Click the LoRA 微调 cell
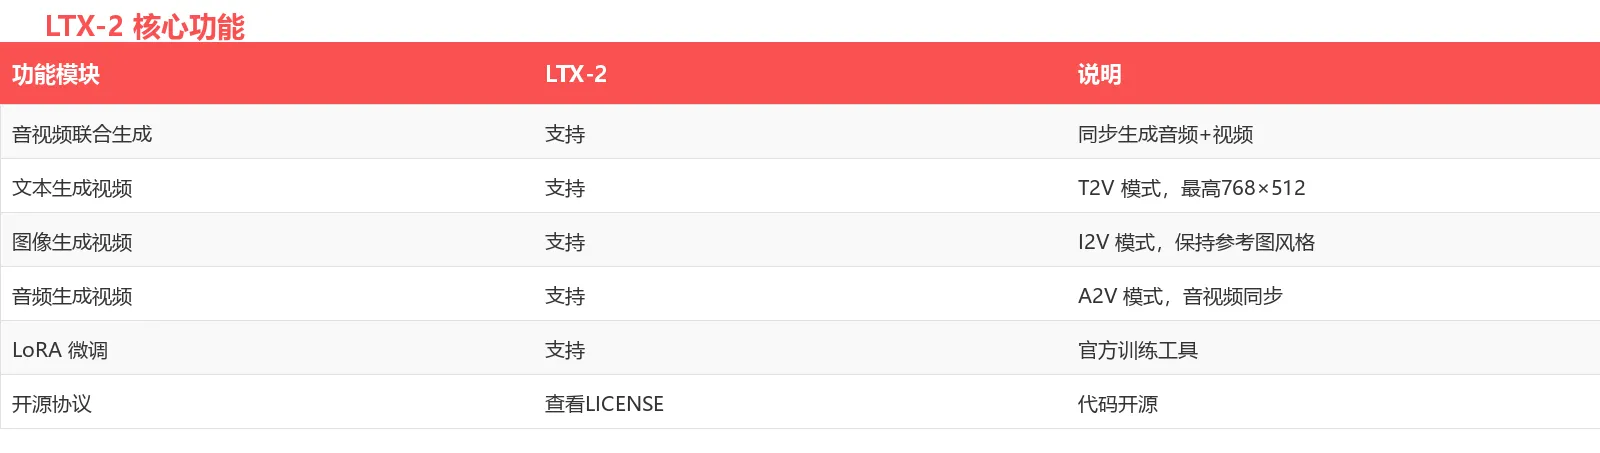The height and width of the screenshot is (453, 1600). [x=60, y=350]
